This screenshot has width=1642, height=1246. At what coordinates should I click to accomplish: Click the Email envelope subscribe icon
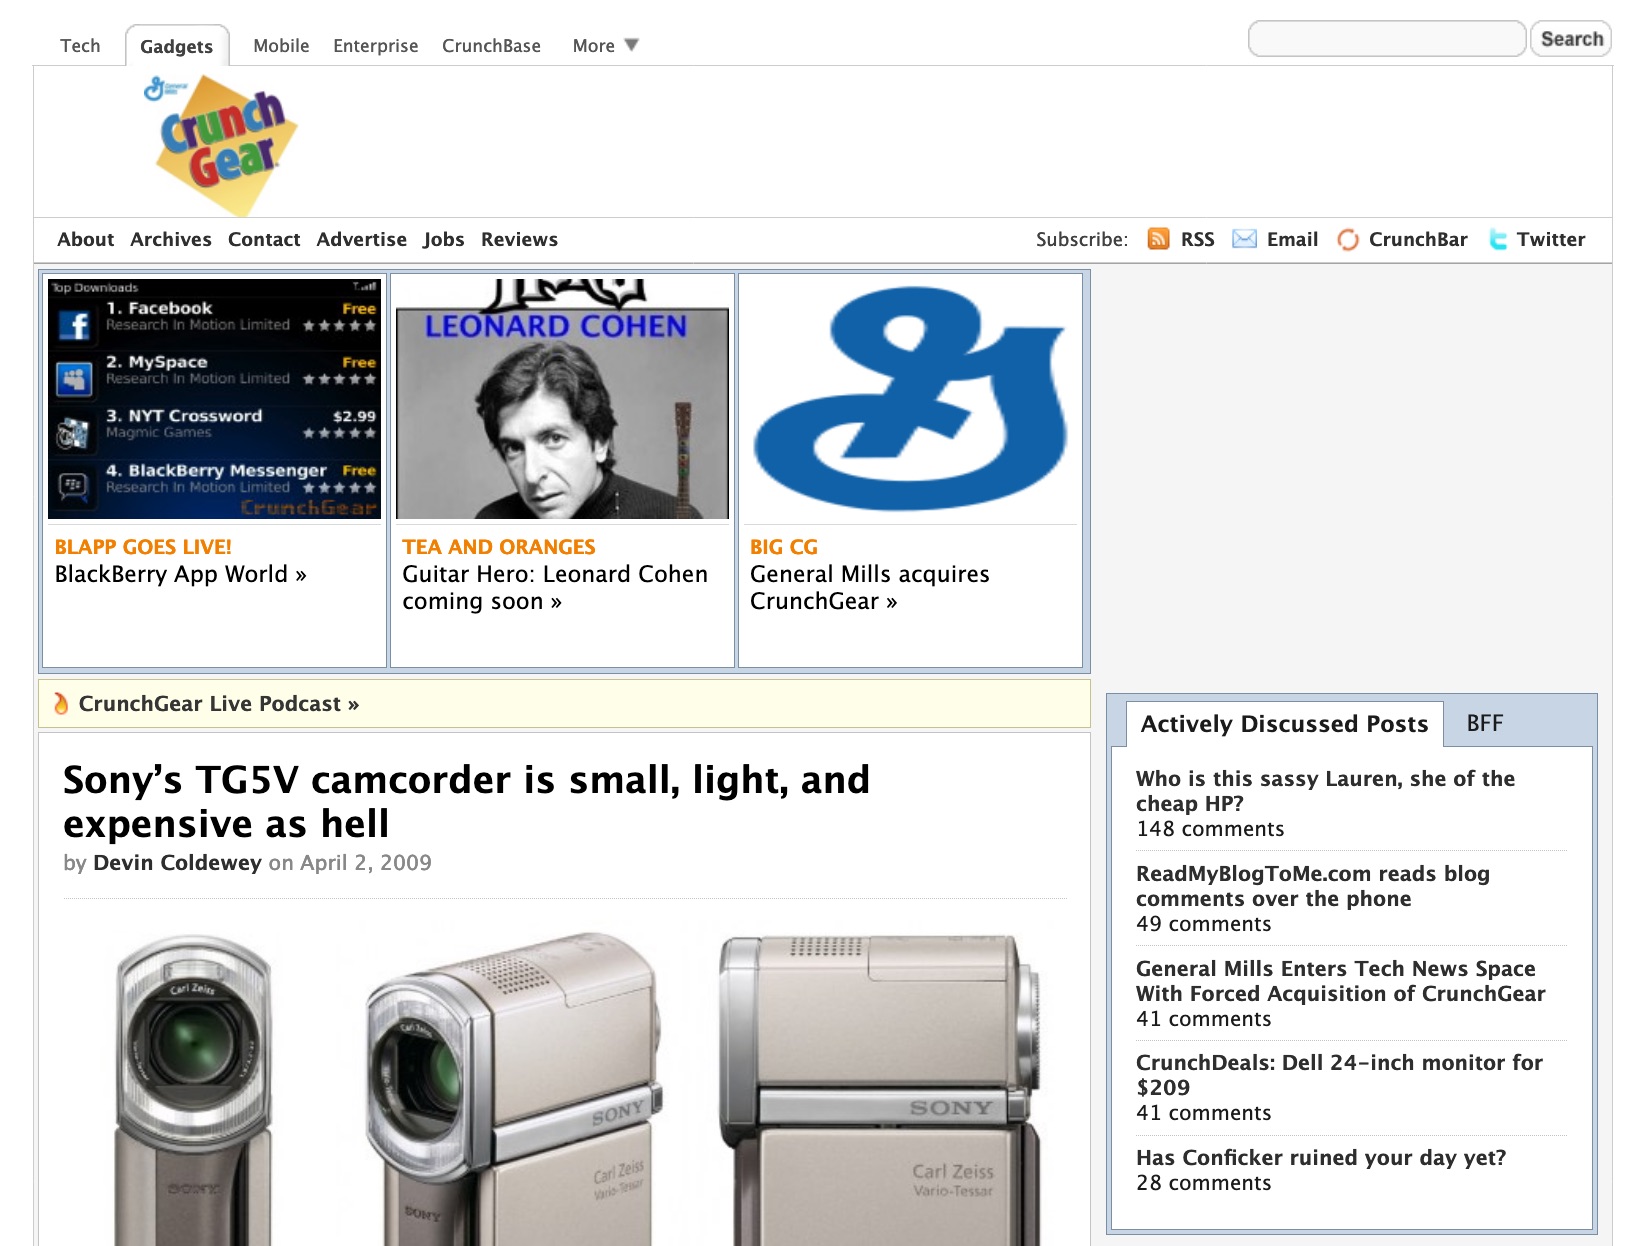[x=1244, y=239]
